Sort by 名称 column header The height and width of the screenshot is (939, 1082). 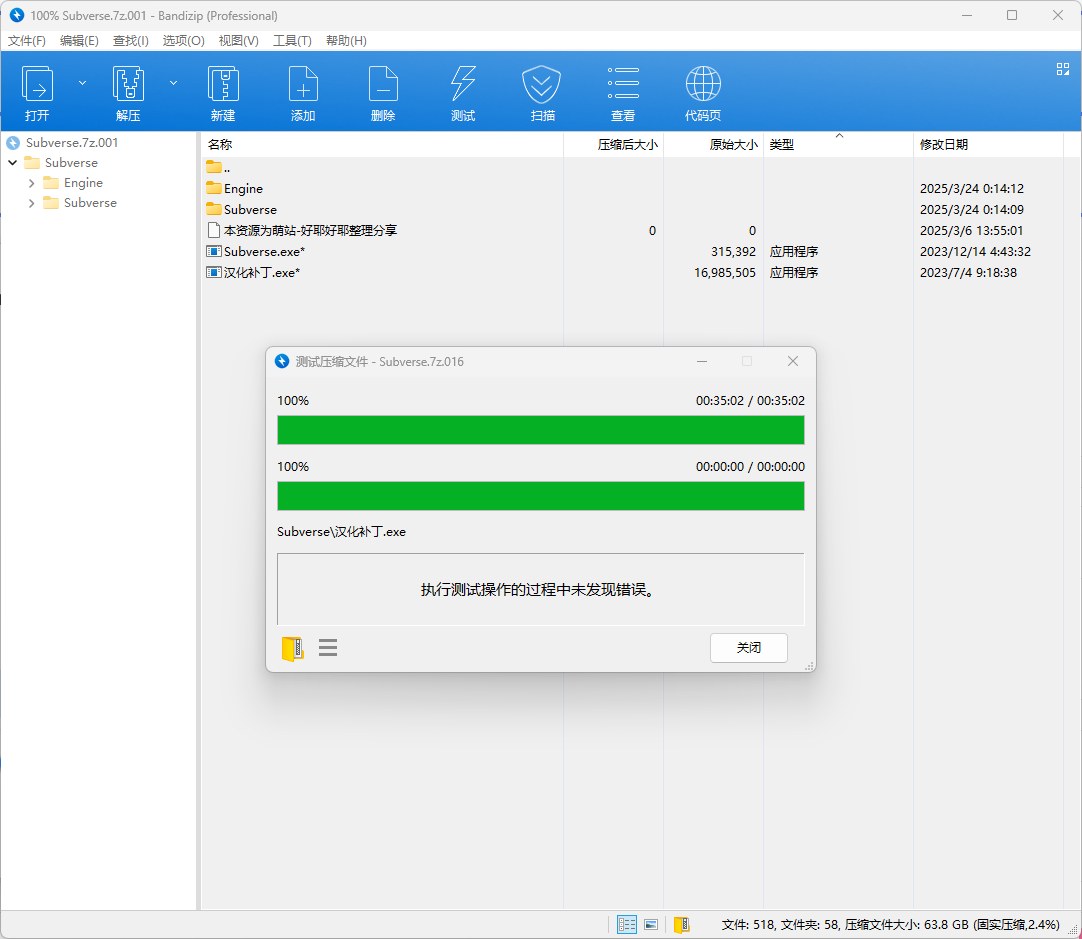click(383, 144)
